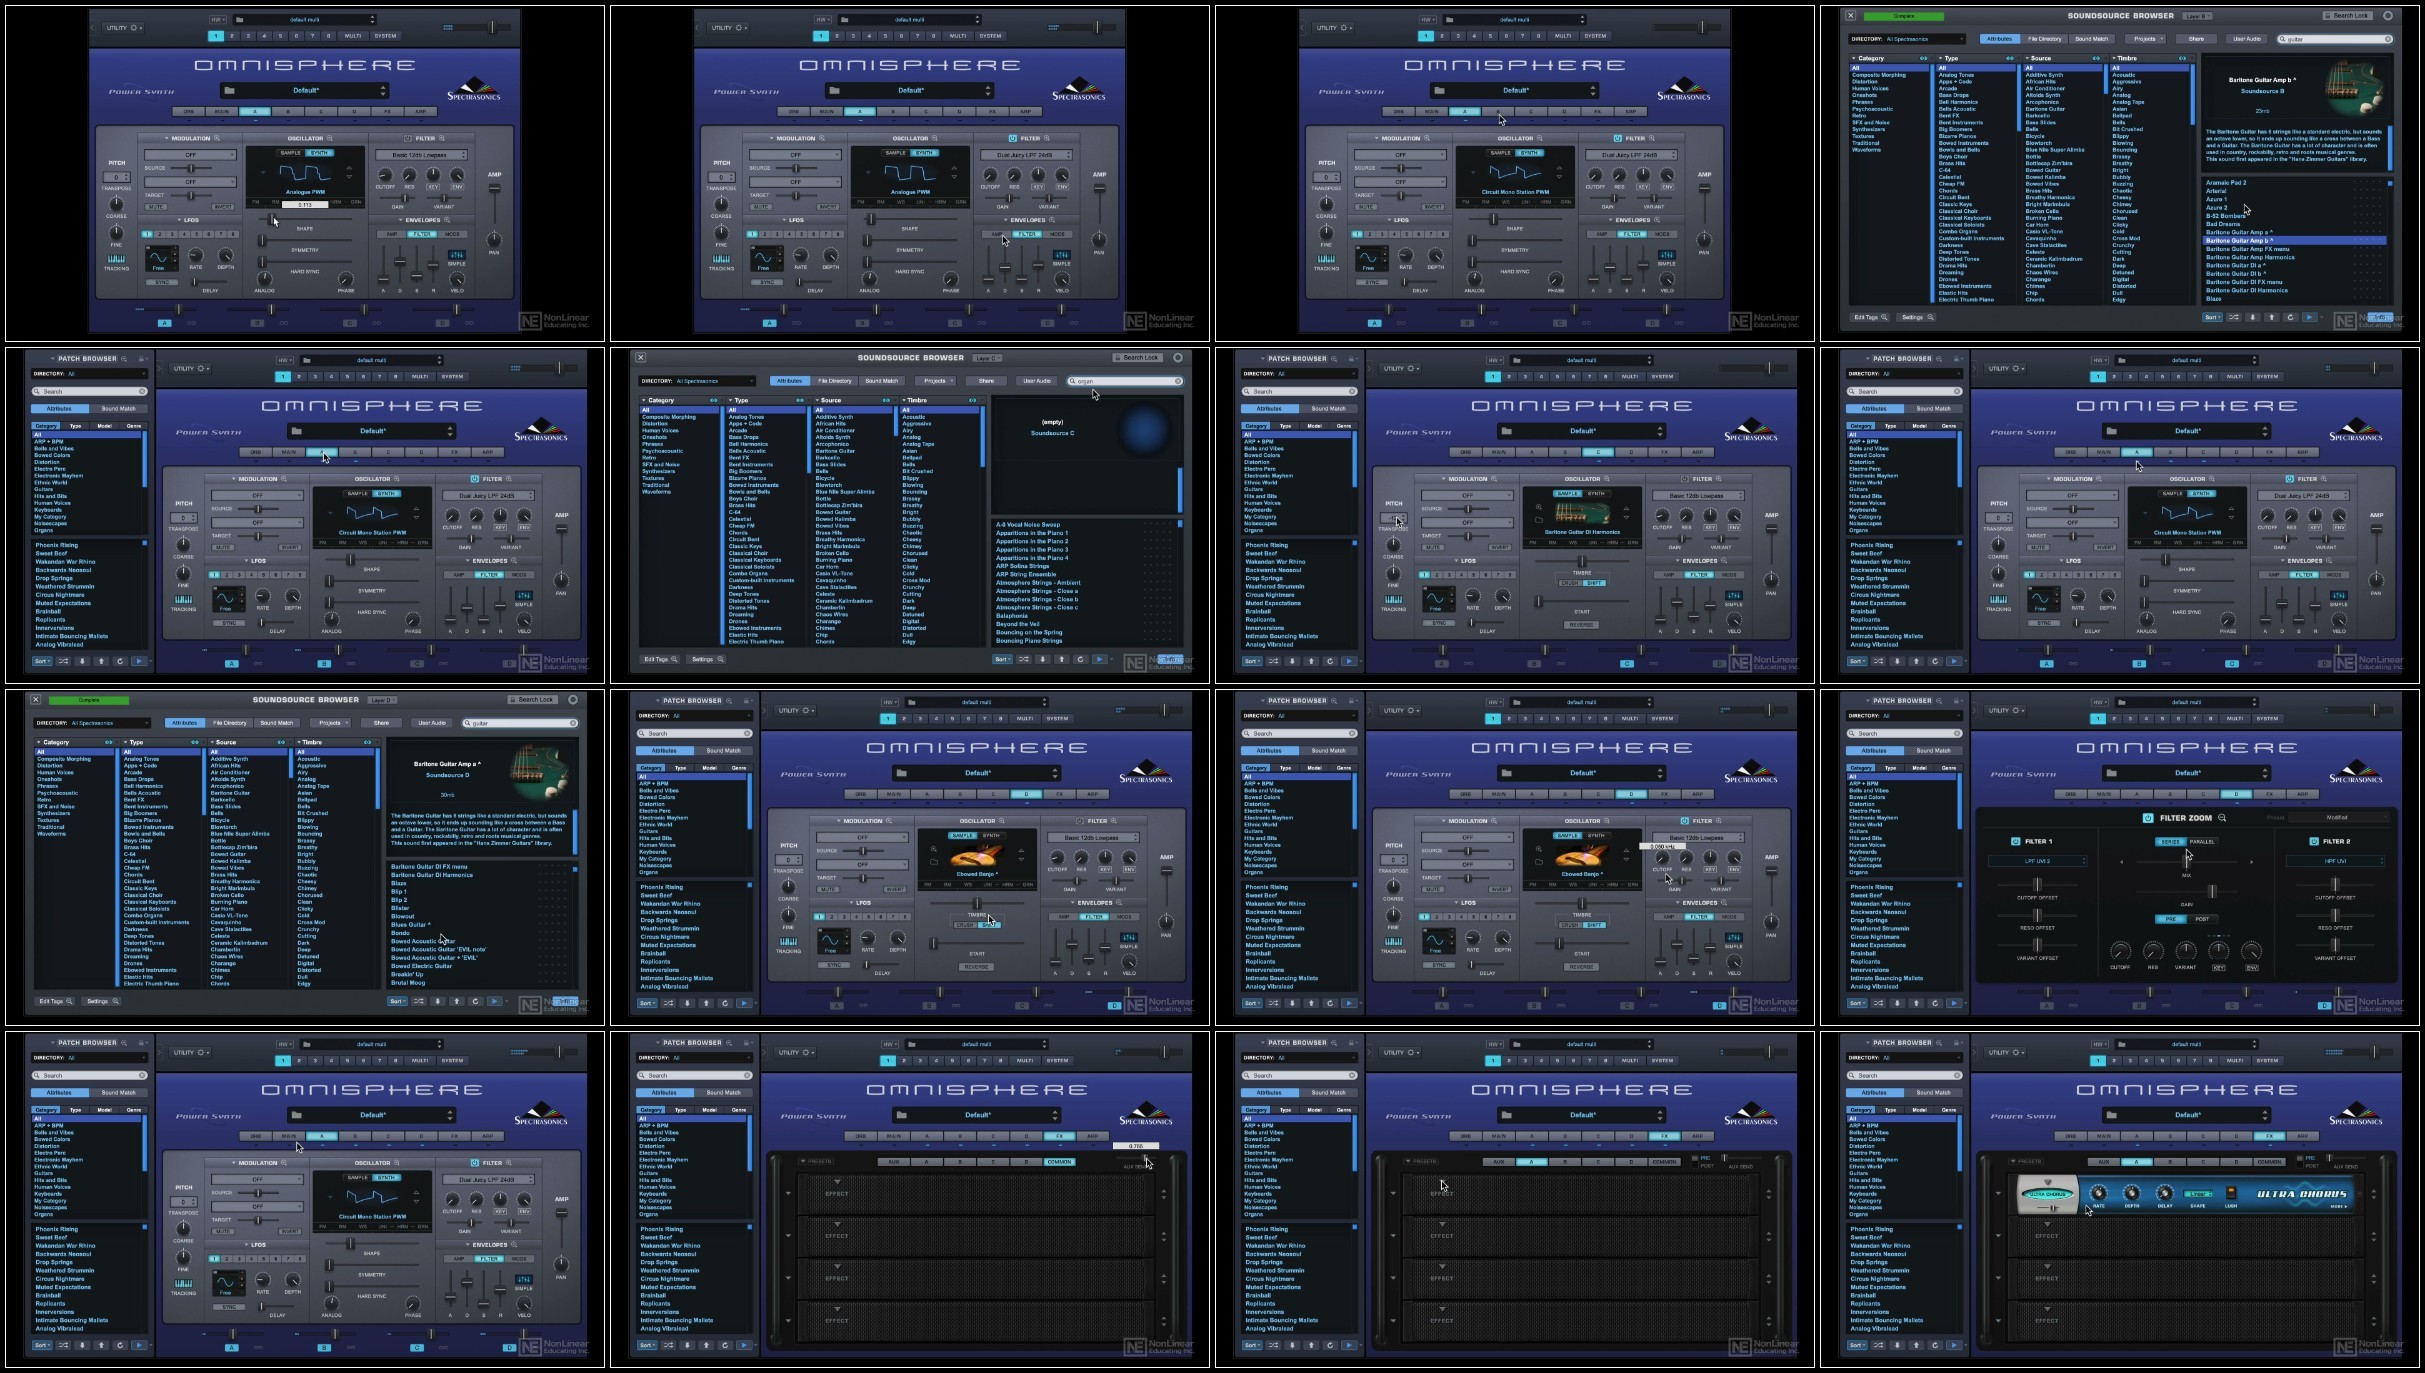Click the Filter 1 Cutoff Offset slider
Viewport: 2425px width, 1373px height.
click(x=2037, y=885)
